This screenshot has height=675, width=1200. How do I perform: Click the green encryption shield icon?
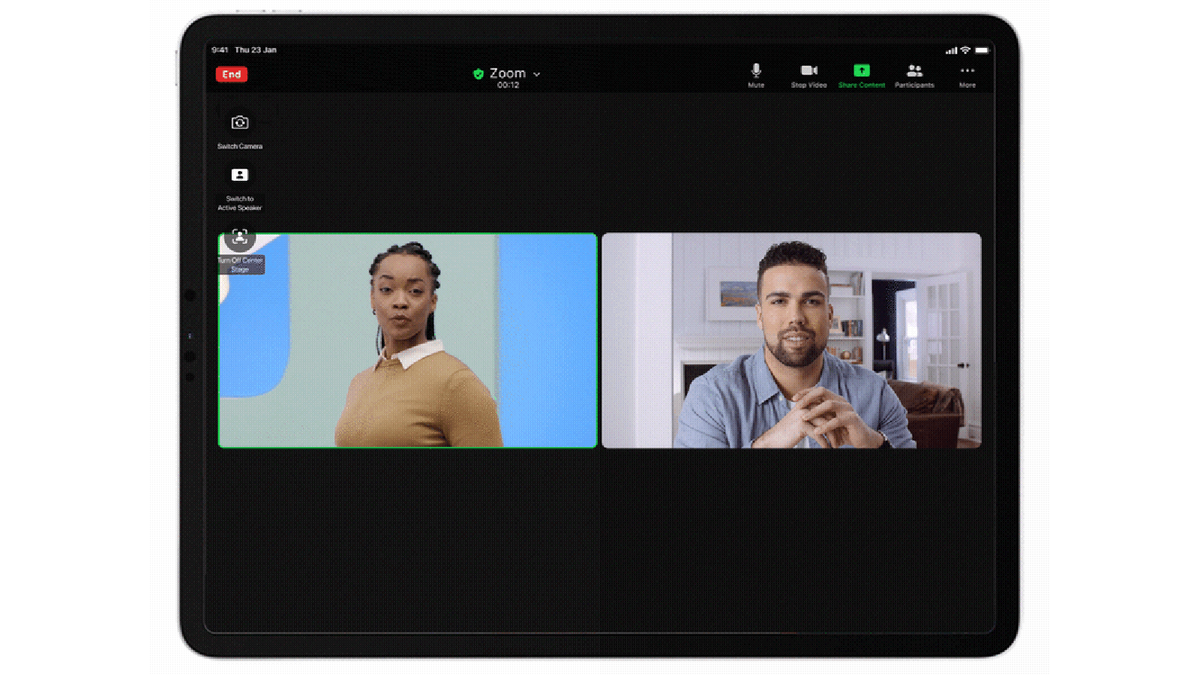click(x=478, y=74)
